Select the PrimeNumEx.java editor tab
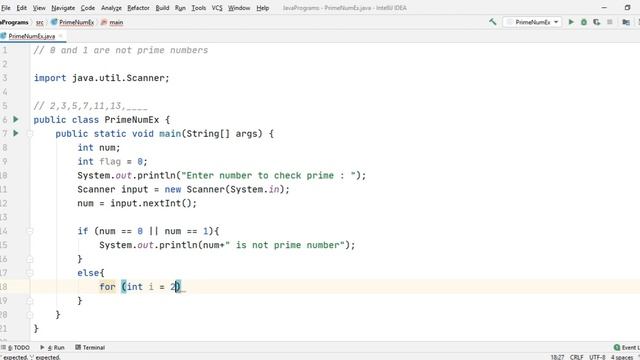Viewport: 640px width, 360px height. [31, 36]
